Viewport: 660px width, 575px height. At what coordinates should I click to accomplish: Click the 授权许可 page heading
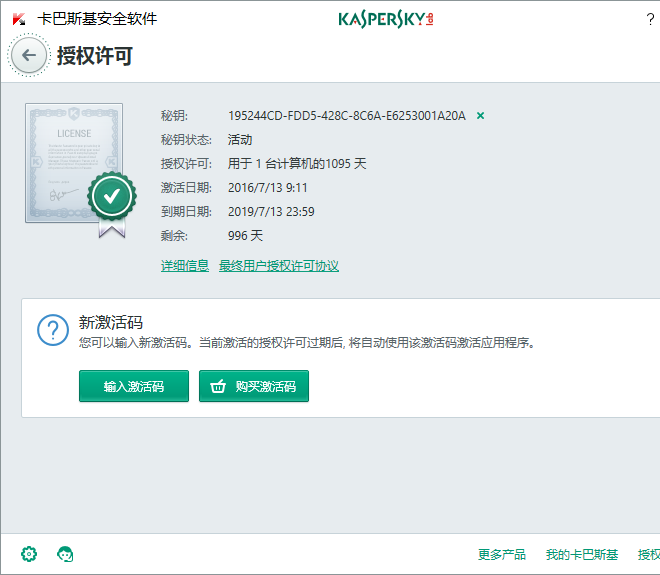[x=95, y=56]
